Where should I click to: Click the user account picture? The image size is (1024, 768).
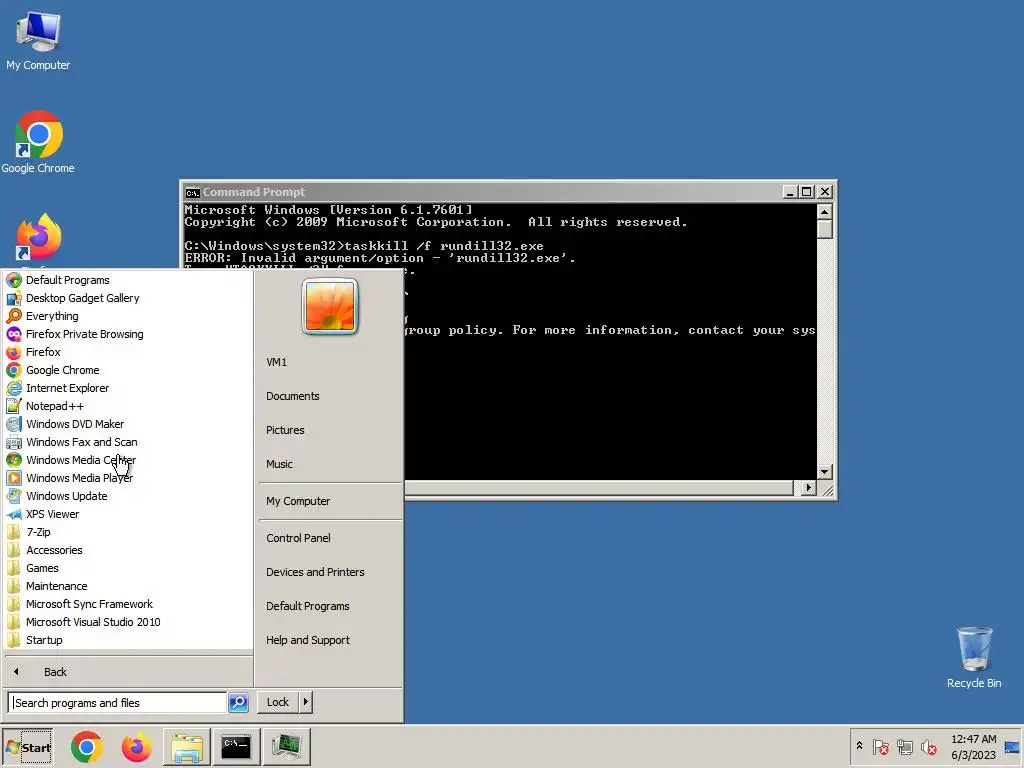(330, 306)
